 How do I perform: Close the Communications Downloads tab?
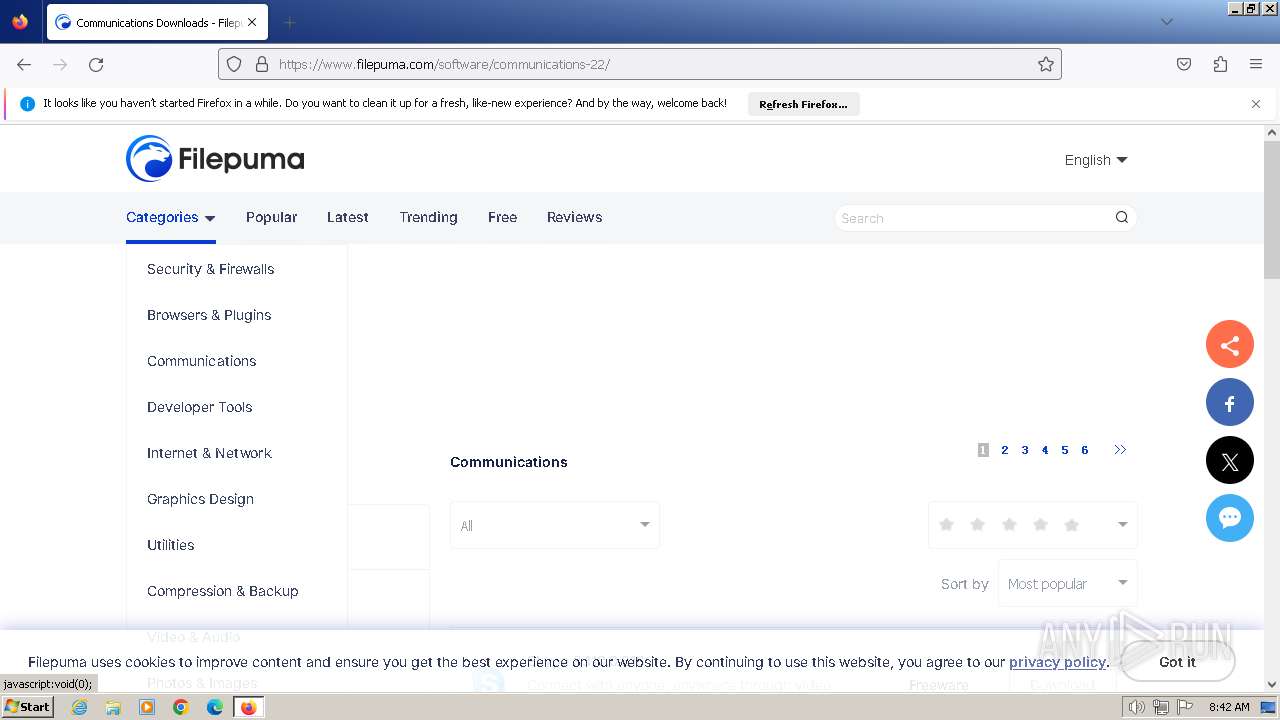252,22
